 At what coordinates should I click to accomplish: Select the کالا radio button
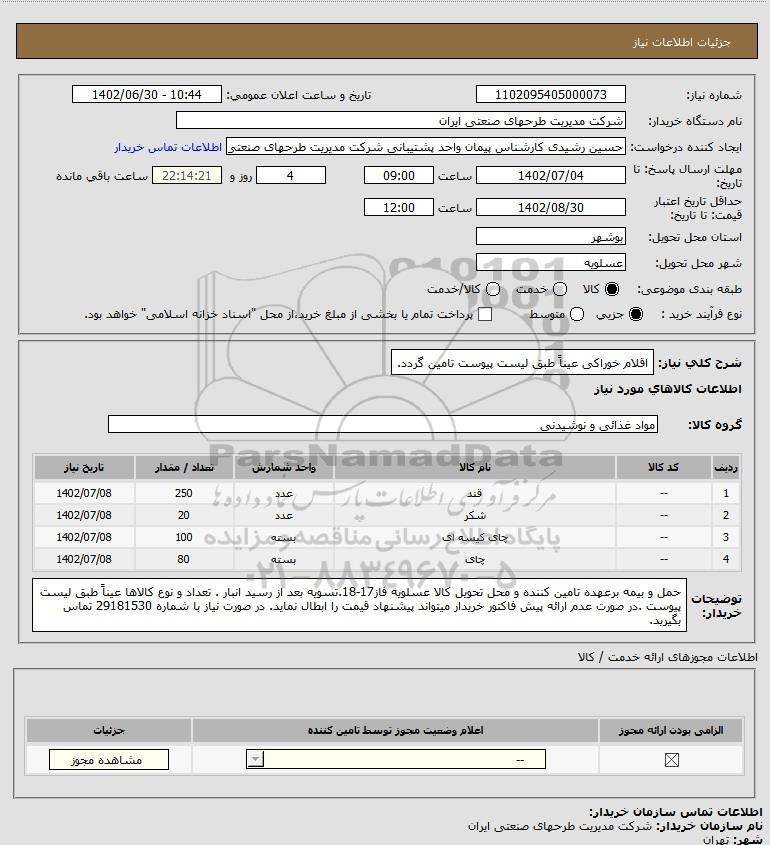[x=612, y=289]
